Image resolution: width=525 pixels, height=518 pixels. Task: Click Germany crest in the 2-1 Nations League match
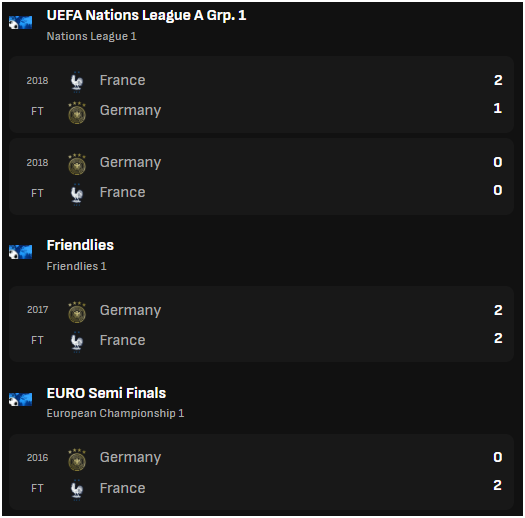tap(77, 113)
